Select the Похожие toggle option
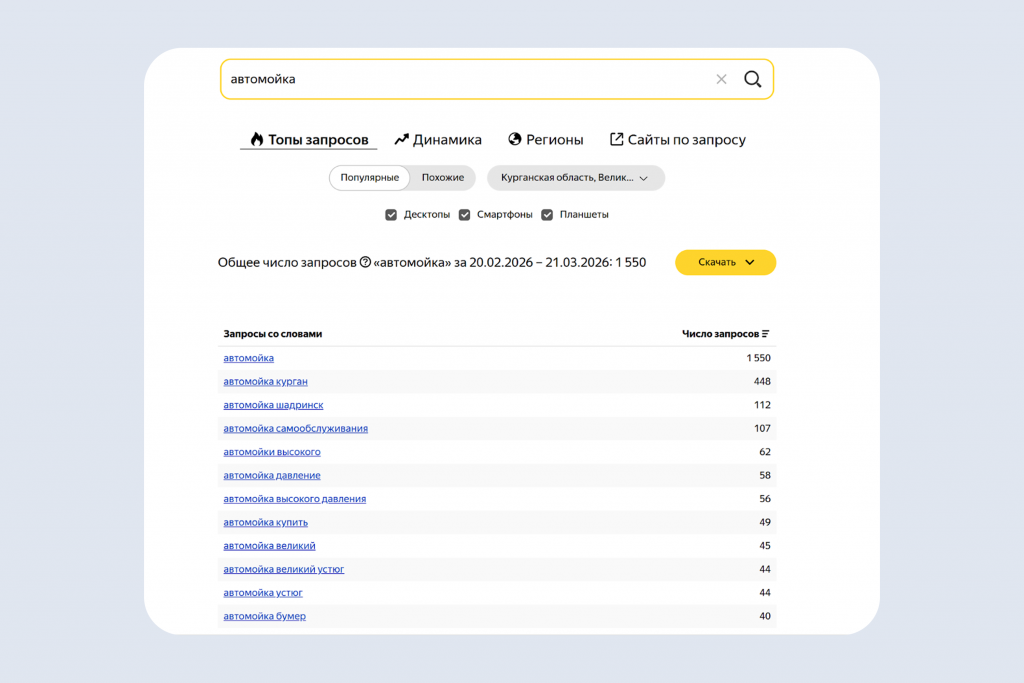 (x=443, y=178)
